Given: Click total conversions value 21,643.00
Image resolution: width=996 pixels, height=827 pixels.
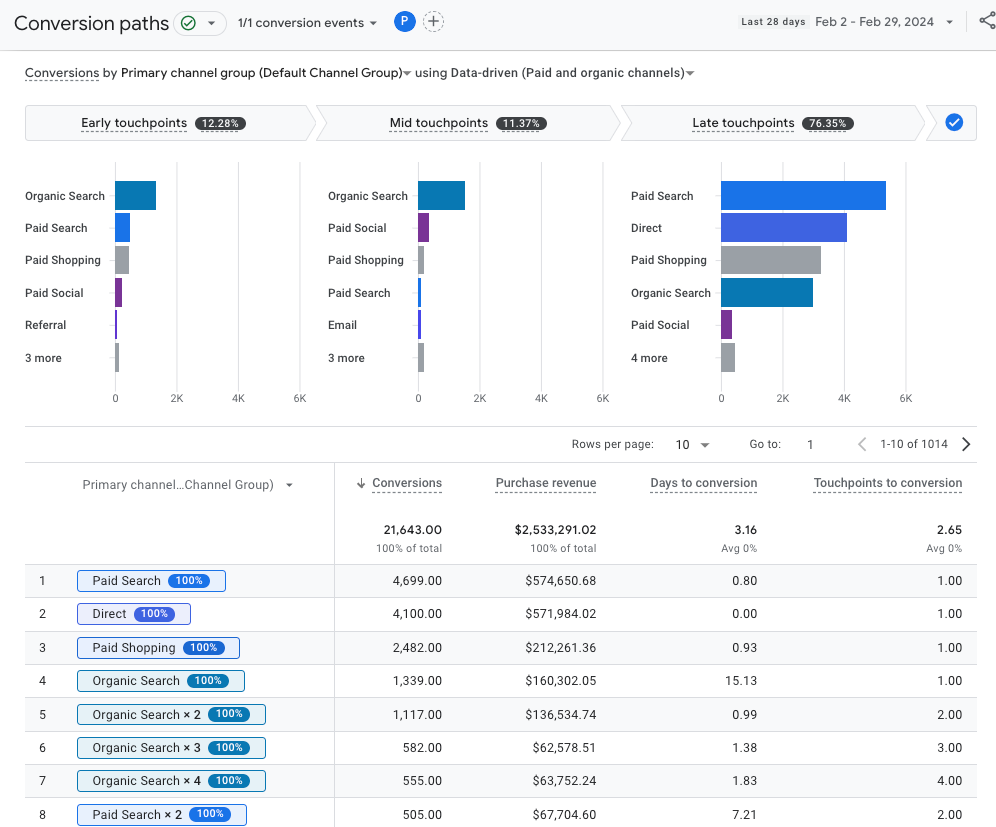Looking at the screenshot, I should [412, 530].
